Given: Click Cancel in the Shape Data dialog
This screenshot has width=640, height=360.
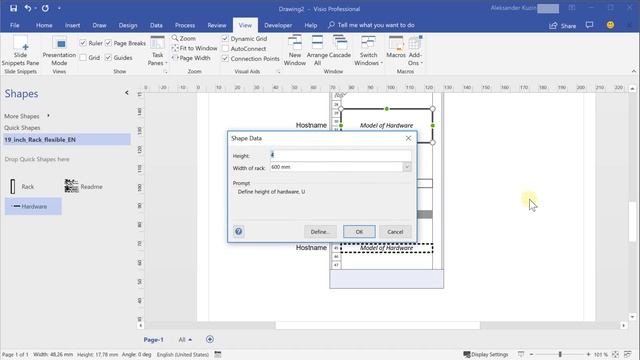Looking at the screenshot, I should tap(395, 231).
